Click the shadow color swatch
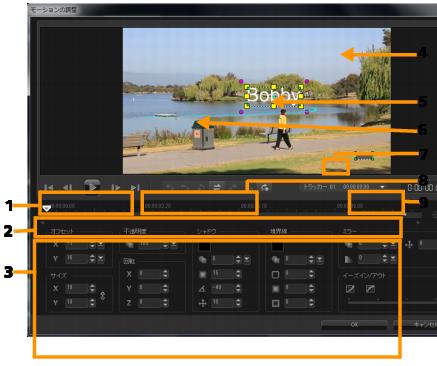Image resolution: width=437 pixels, height=366 pixels. click(x=204, y=247)
